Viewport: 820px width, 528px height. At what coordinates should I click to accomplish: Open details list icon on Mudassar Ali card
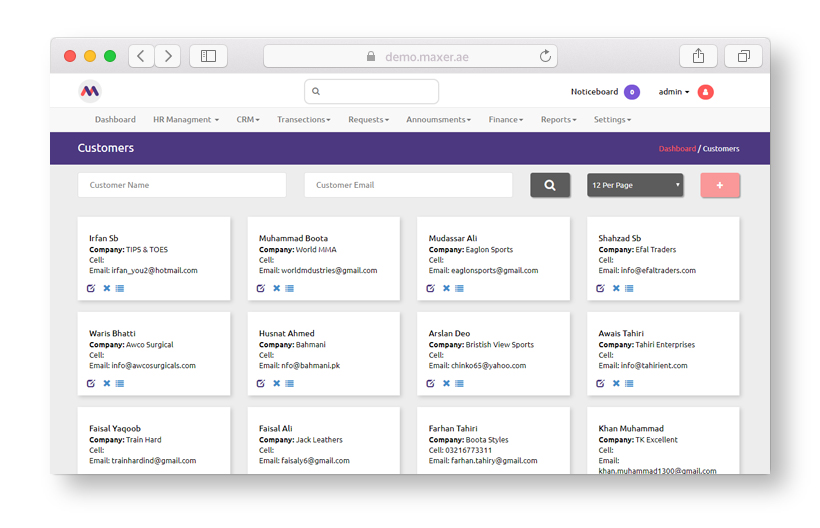(460, 288)
